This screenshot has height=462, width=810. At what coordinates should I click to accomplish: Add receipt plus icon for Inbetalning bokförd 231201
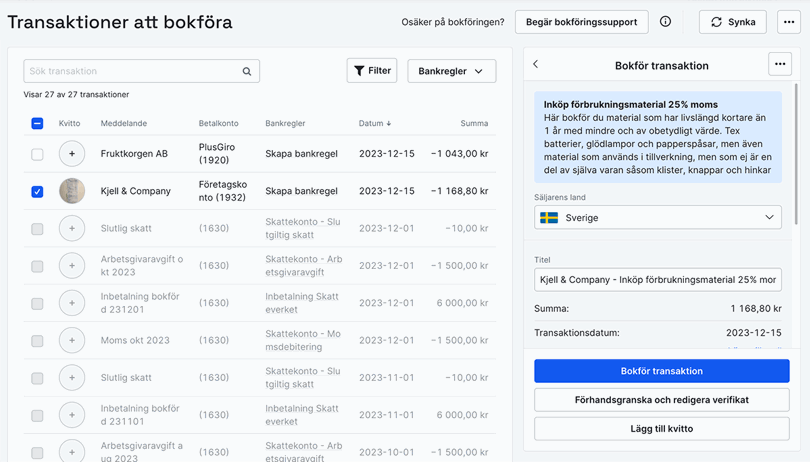click(x=72, y=303)
